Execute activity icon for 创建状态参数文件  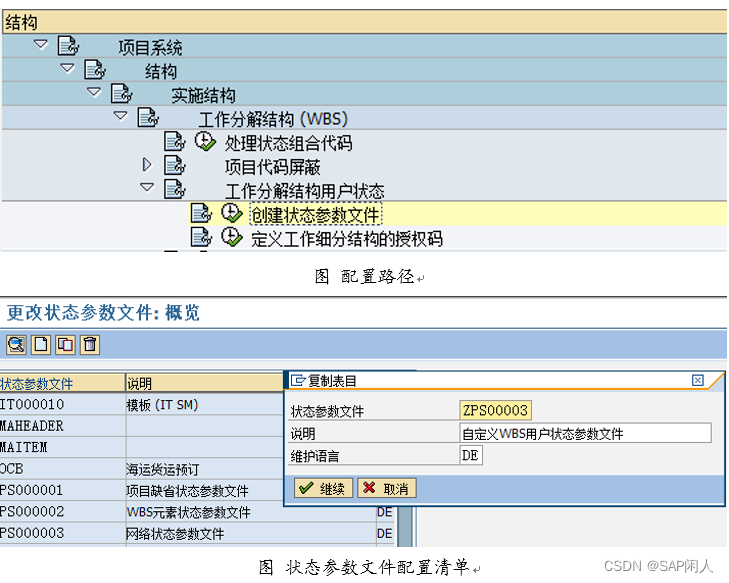click(232, 213)
